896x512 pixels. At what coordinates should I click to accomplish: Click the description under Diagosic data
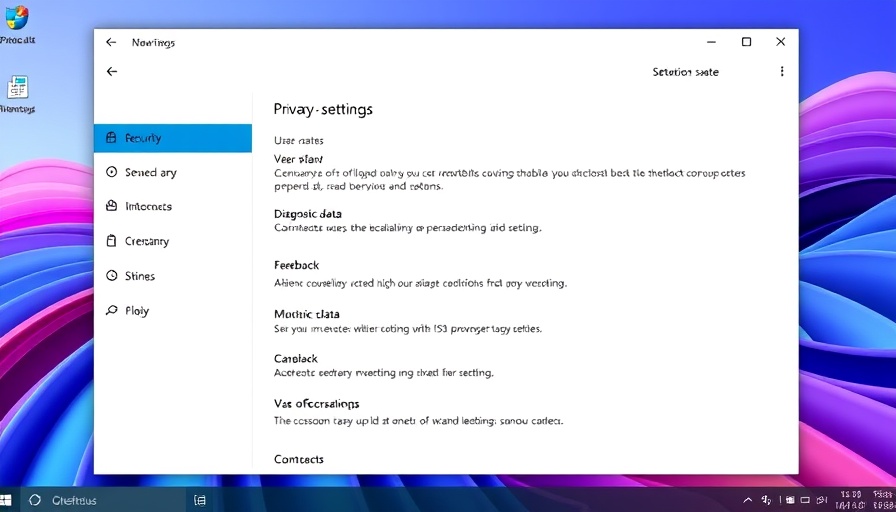coord(407,228)
